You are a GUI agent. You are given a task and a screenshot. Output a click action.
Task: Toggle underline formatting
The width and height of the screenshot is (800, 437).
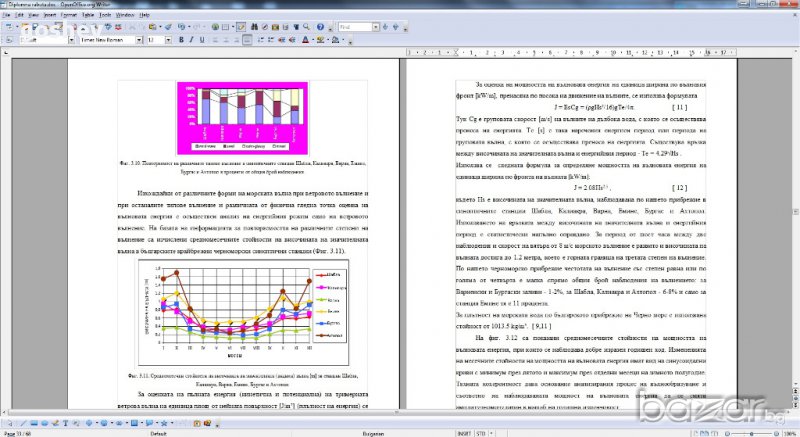(x=202, y=40)
